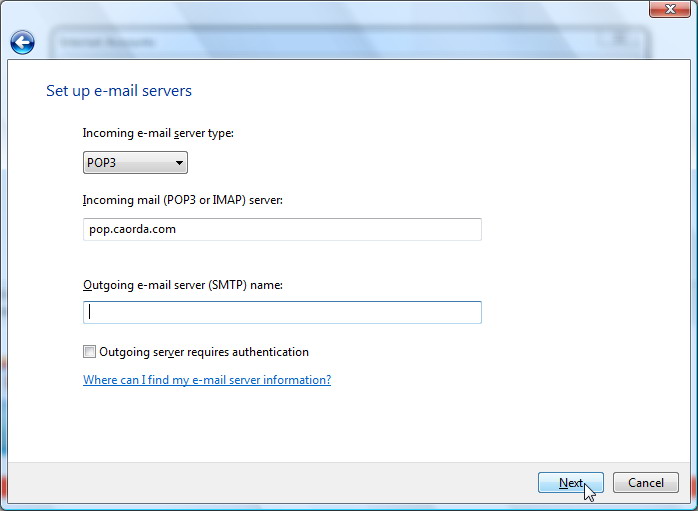Click the 'Incoming e-mail server type:' label
This screenshot has height=511, width=698.
(158, 133)
